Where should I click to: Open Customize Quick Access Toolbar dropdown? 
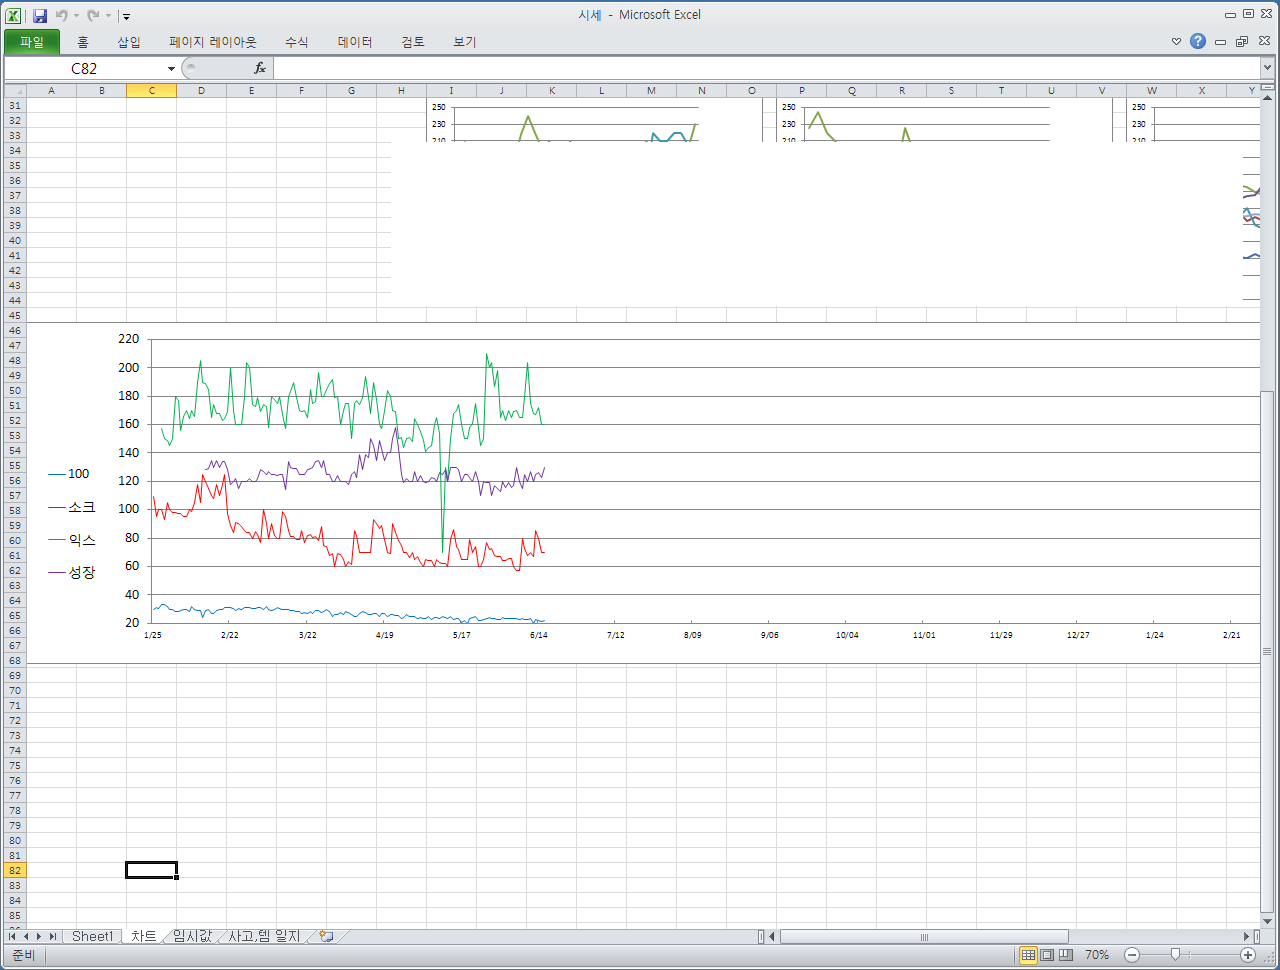pyautogui.click(x=126, y=16)
